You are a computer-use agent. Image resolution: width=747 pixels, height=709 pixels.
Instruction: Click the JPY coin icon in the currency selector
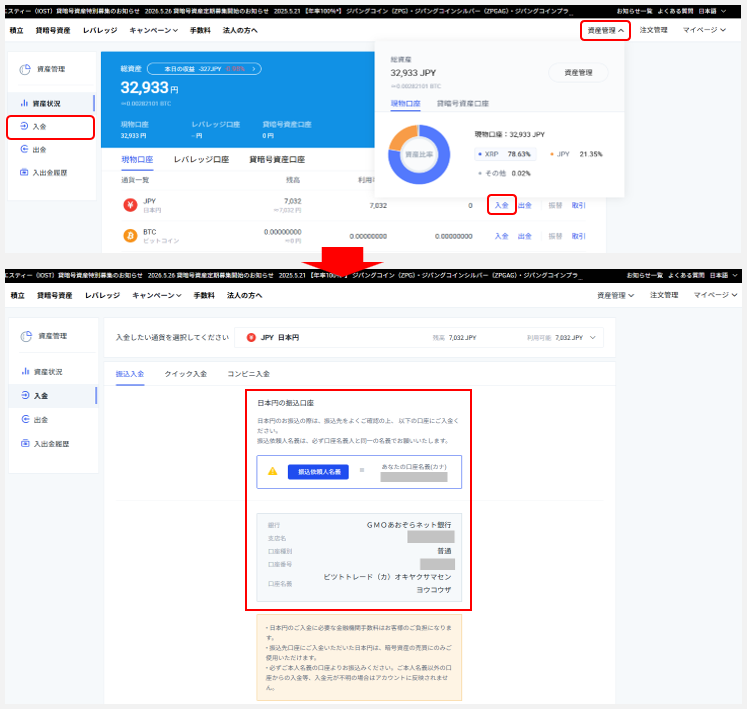click(251, 337)
